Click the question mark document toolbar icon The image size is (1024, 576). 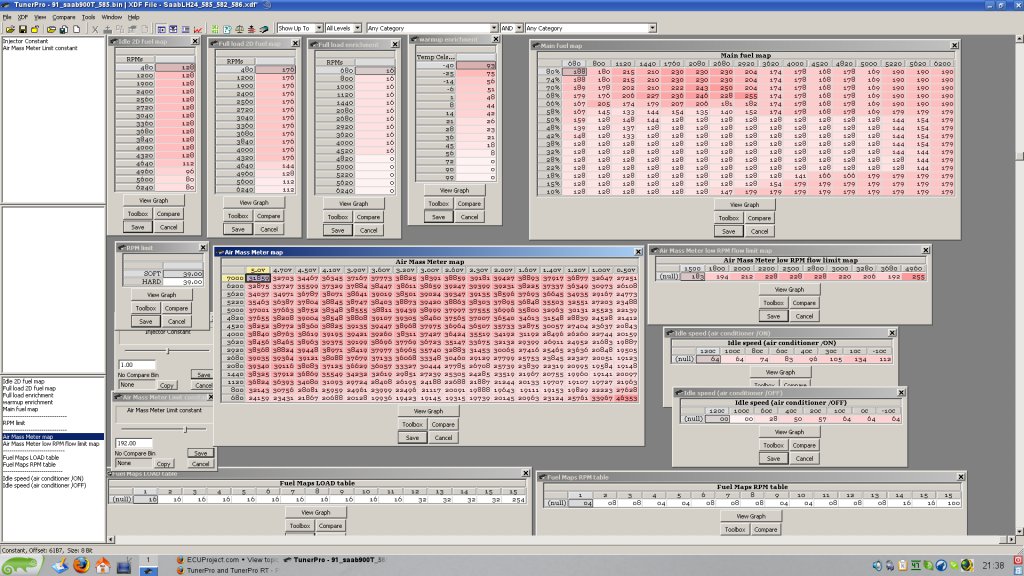coord(227,29)
